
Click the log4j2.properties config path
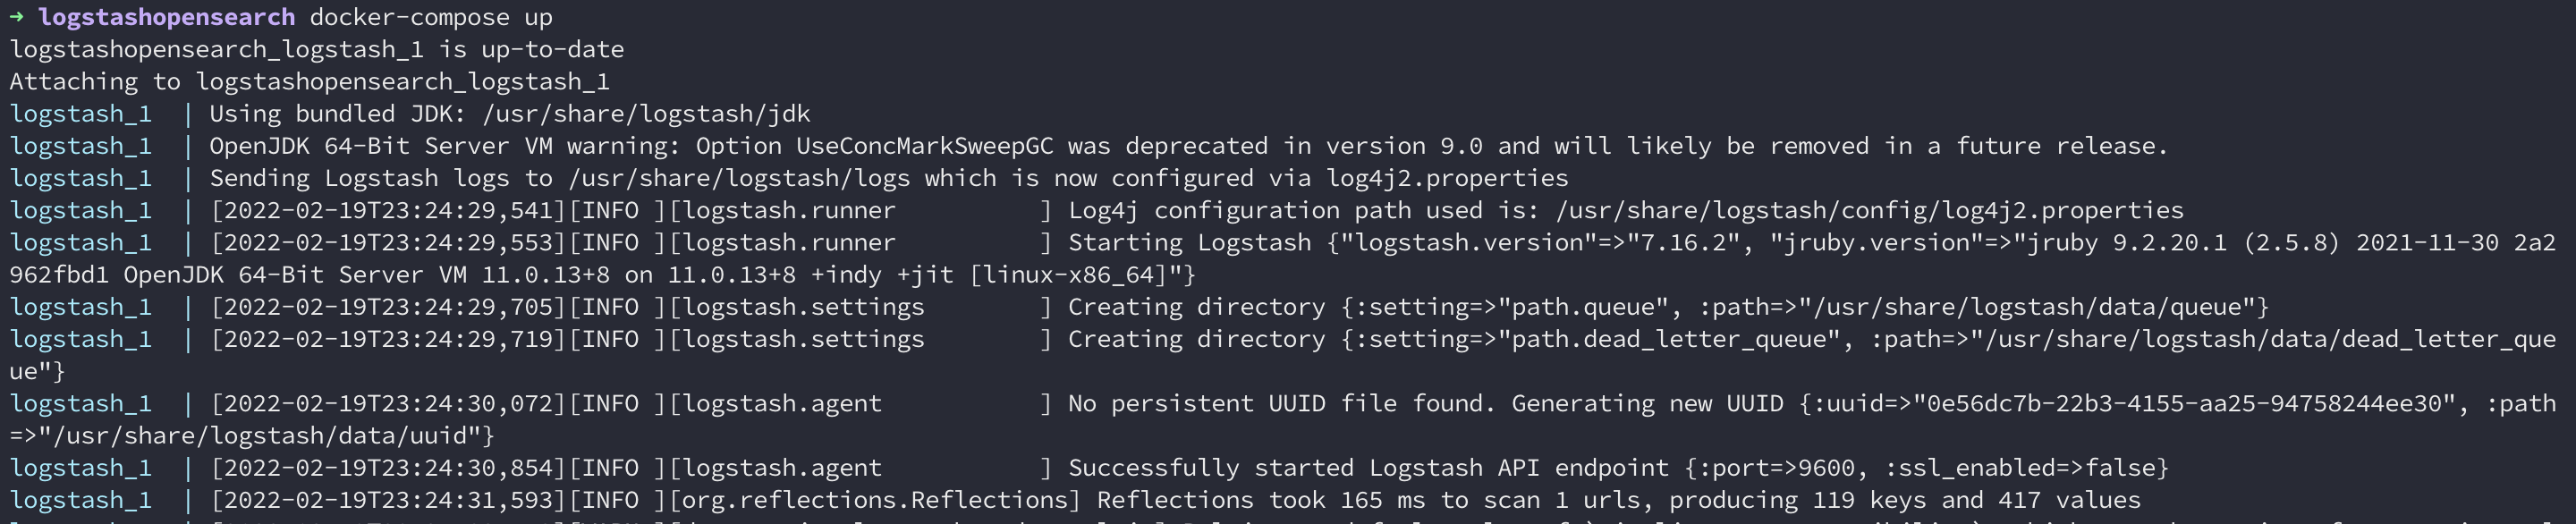click(1870, 210)
